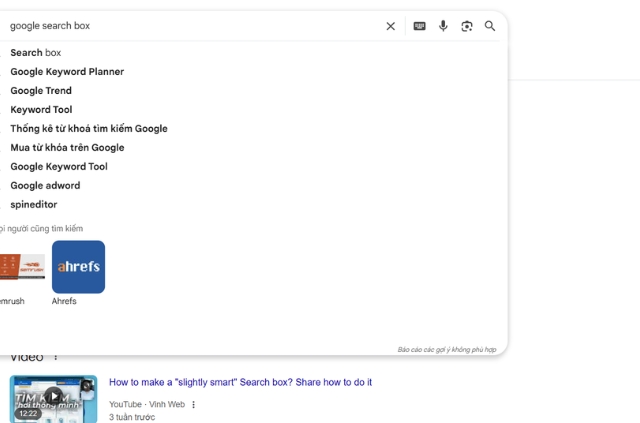This screenshot has width=640, height=423.
Task: Search by image with Google Lens
Action: pos(466,26)
